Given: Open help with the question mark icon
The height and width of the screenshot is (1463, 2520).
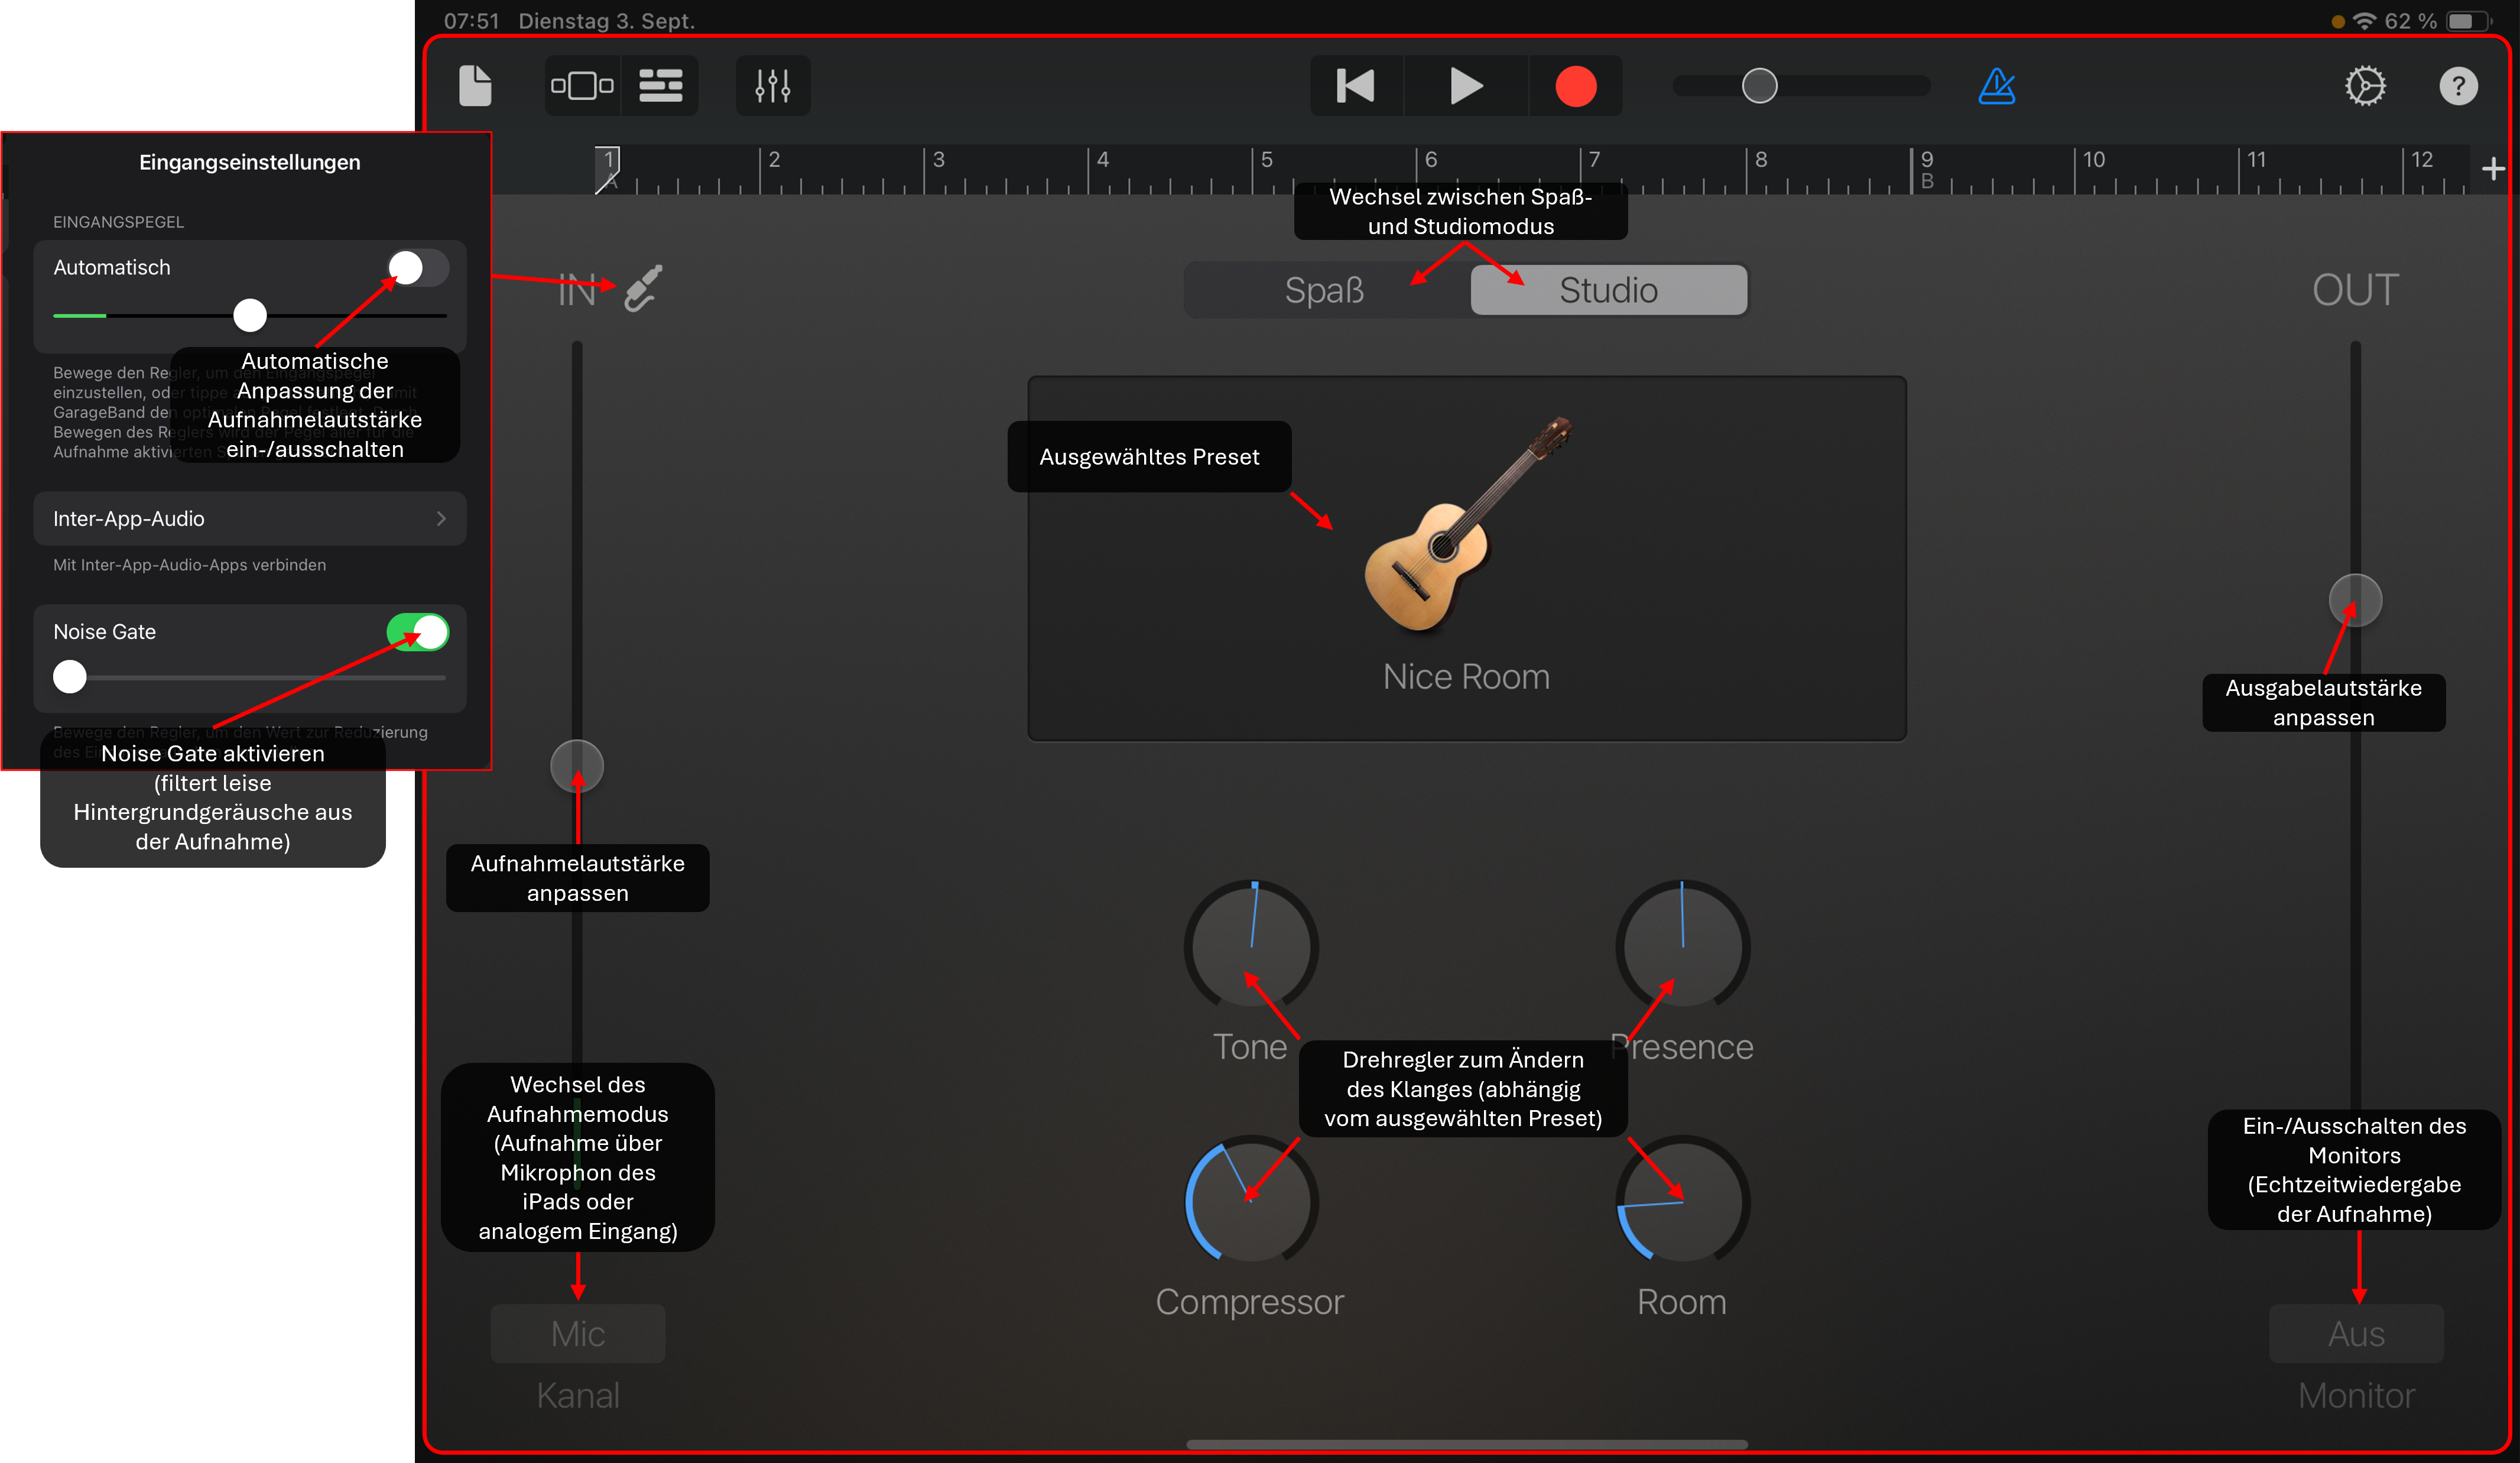Looking at the screenshot, I should point(2458,86).
